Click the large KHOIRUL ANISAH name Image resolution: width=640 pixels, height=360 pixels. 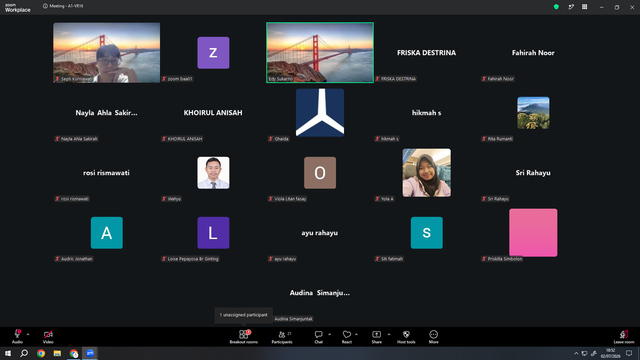point(213,113)
